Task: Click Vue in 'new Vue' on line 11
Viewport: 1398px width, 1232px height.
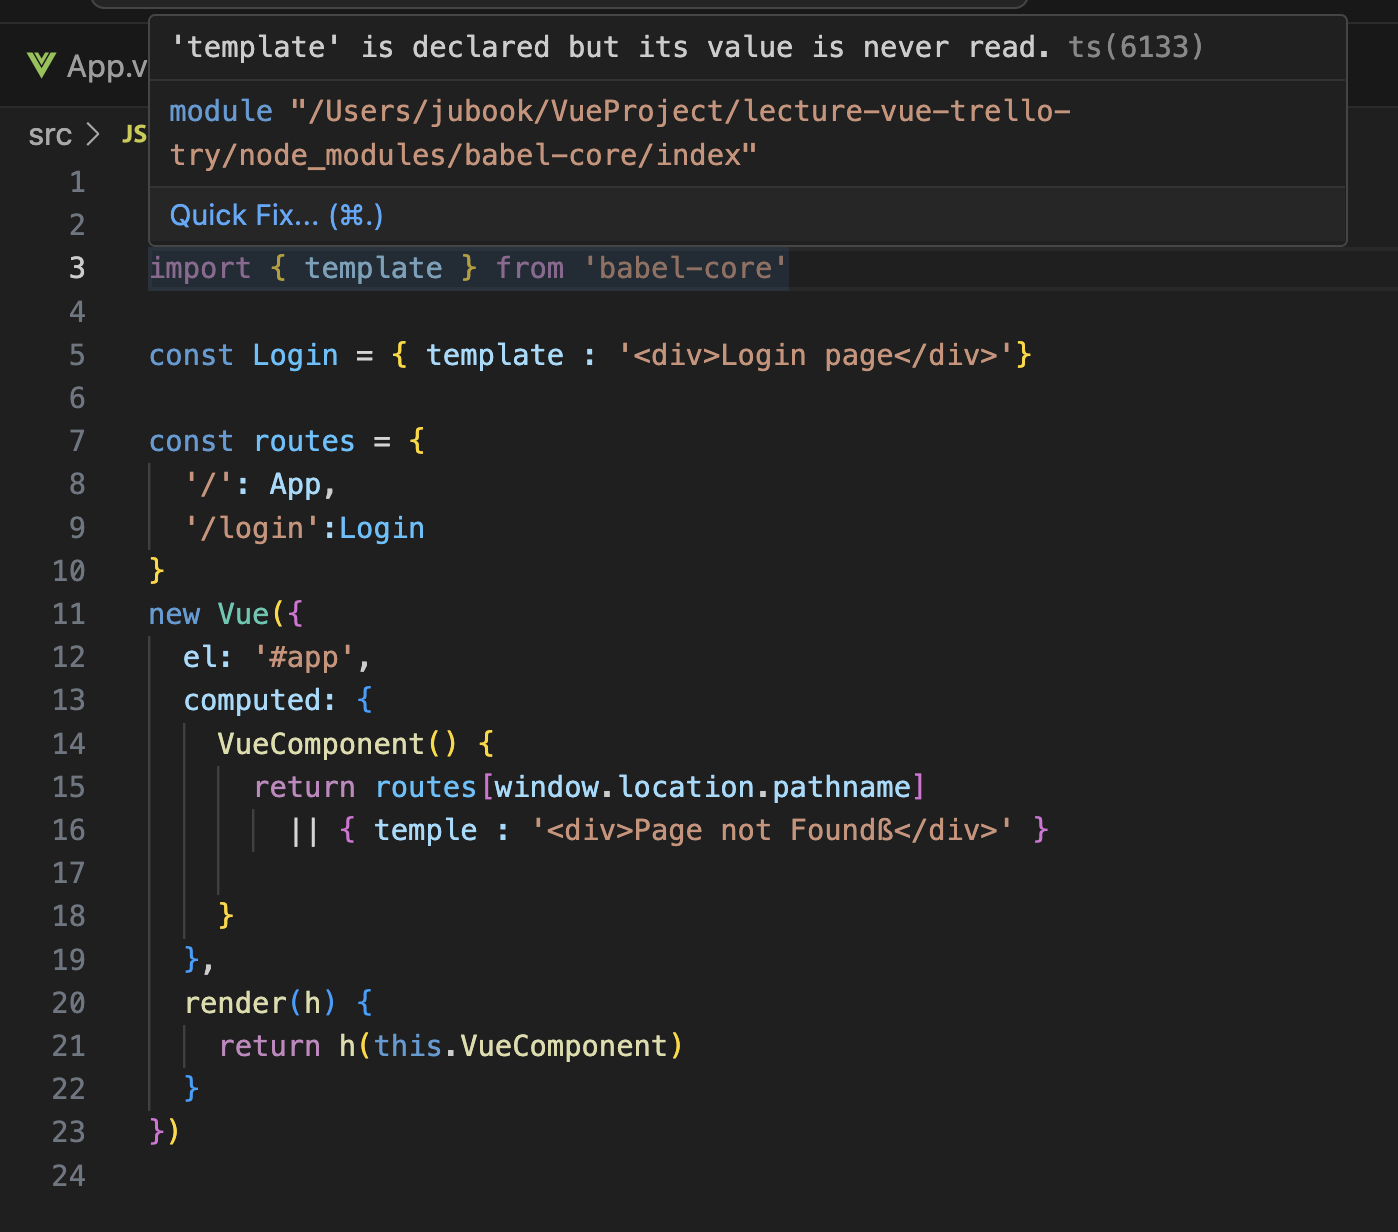Action: (243, 614)
